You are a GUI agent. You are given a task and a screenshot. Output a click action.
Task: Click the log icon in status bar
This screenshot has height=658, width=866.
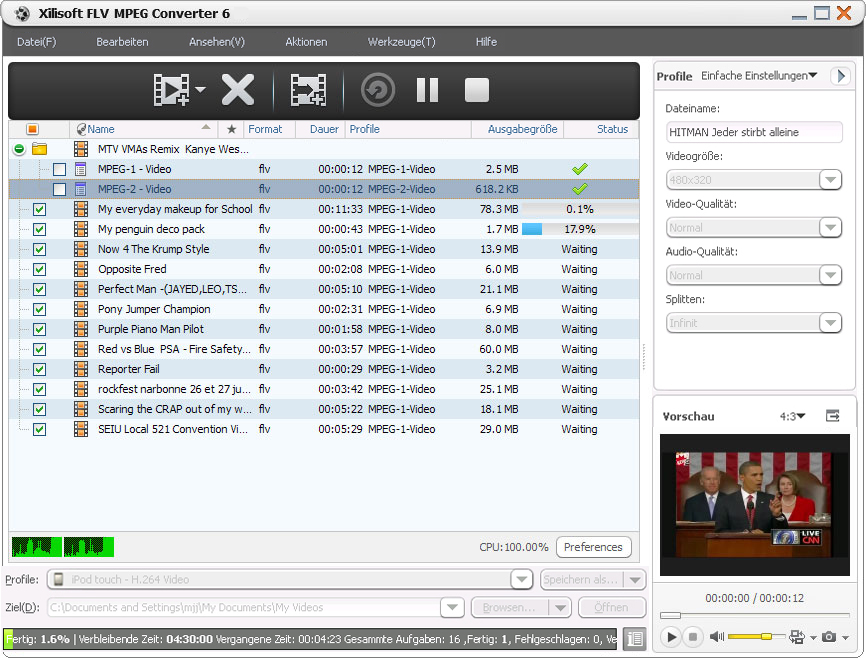635,639
